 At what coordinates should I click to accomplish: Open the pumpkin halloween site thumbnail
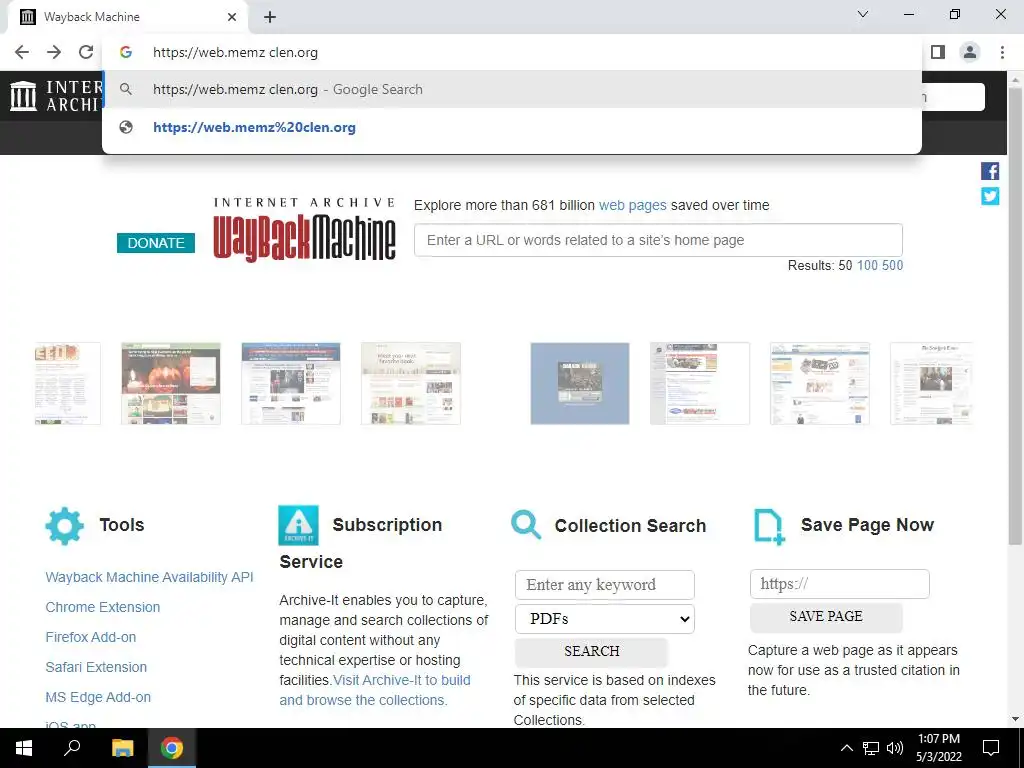pos(171,383)
